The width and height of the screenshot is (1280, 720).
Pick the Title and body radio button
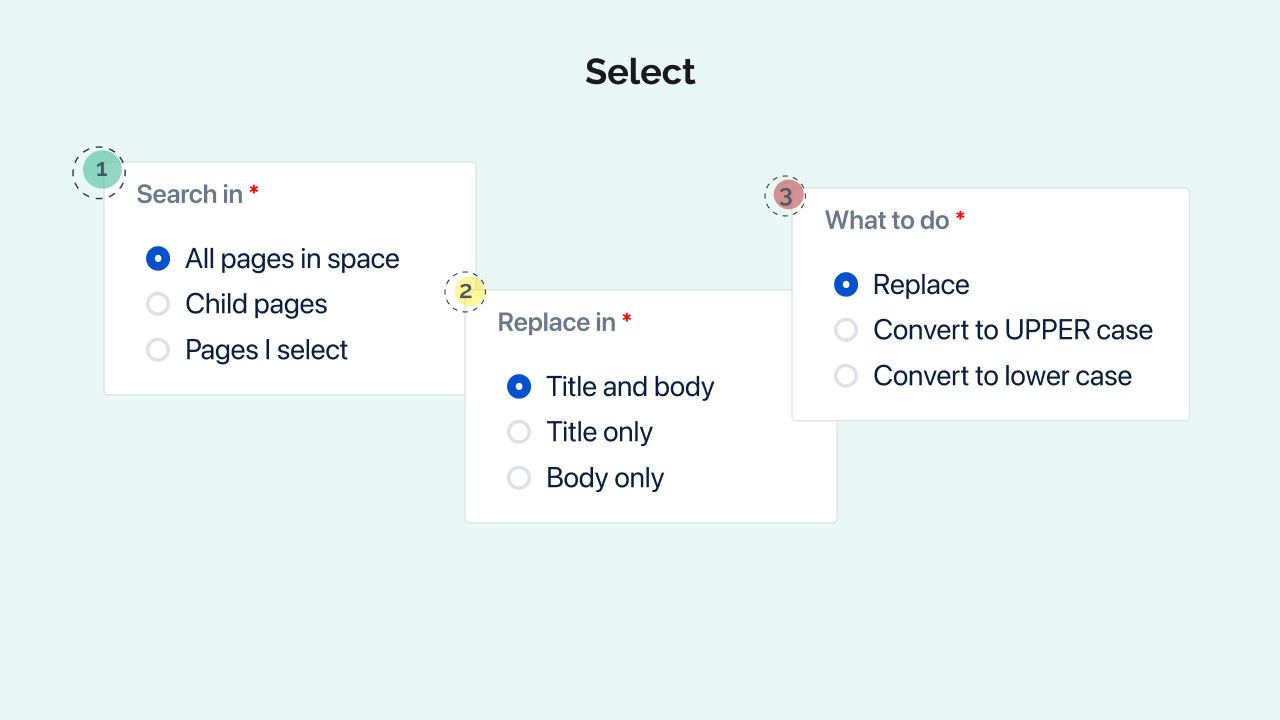[x=519, y=387]
